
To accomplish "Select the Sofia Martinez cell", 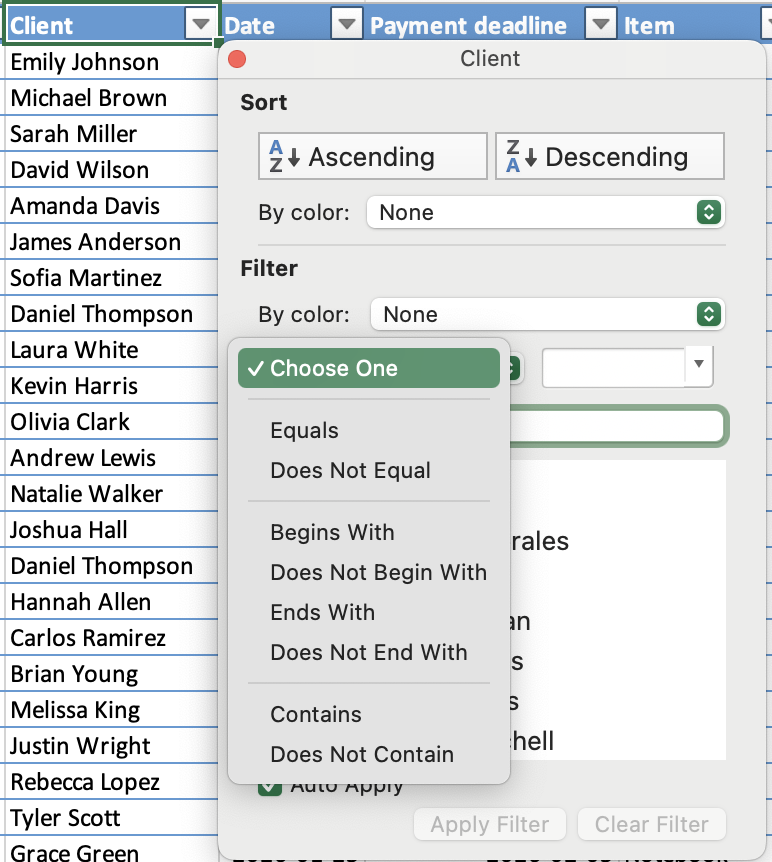I will click(x=86, y=278).
